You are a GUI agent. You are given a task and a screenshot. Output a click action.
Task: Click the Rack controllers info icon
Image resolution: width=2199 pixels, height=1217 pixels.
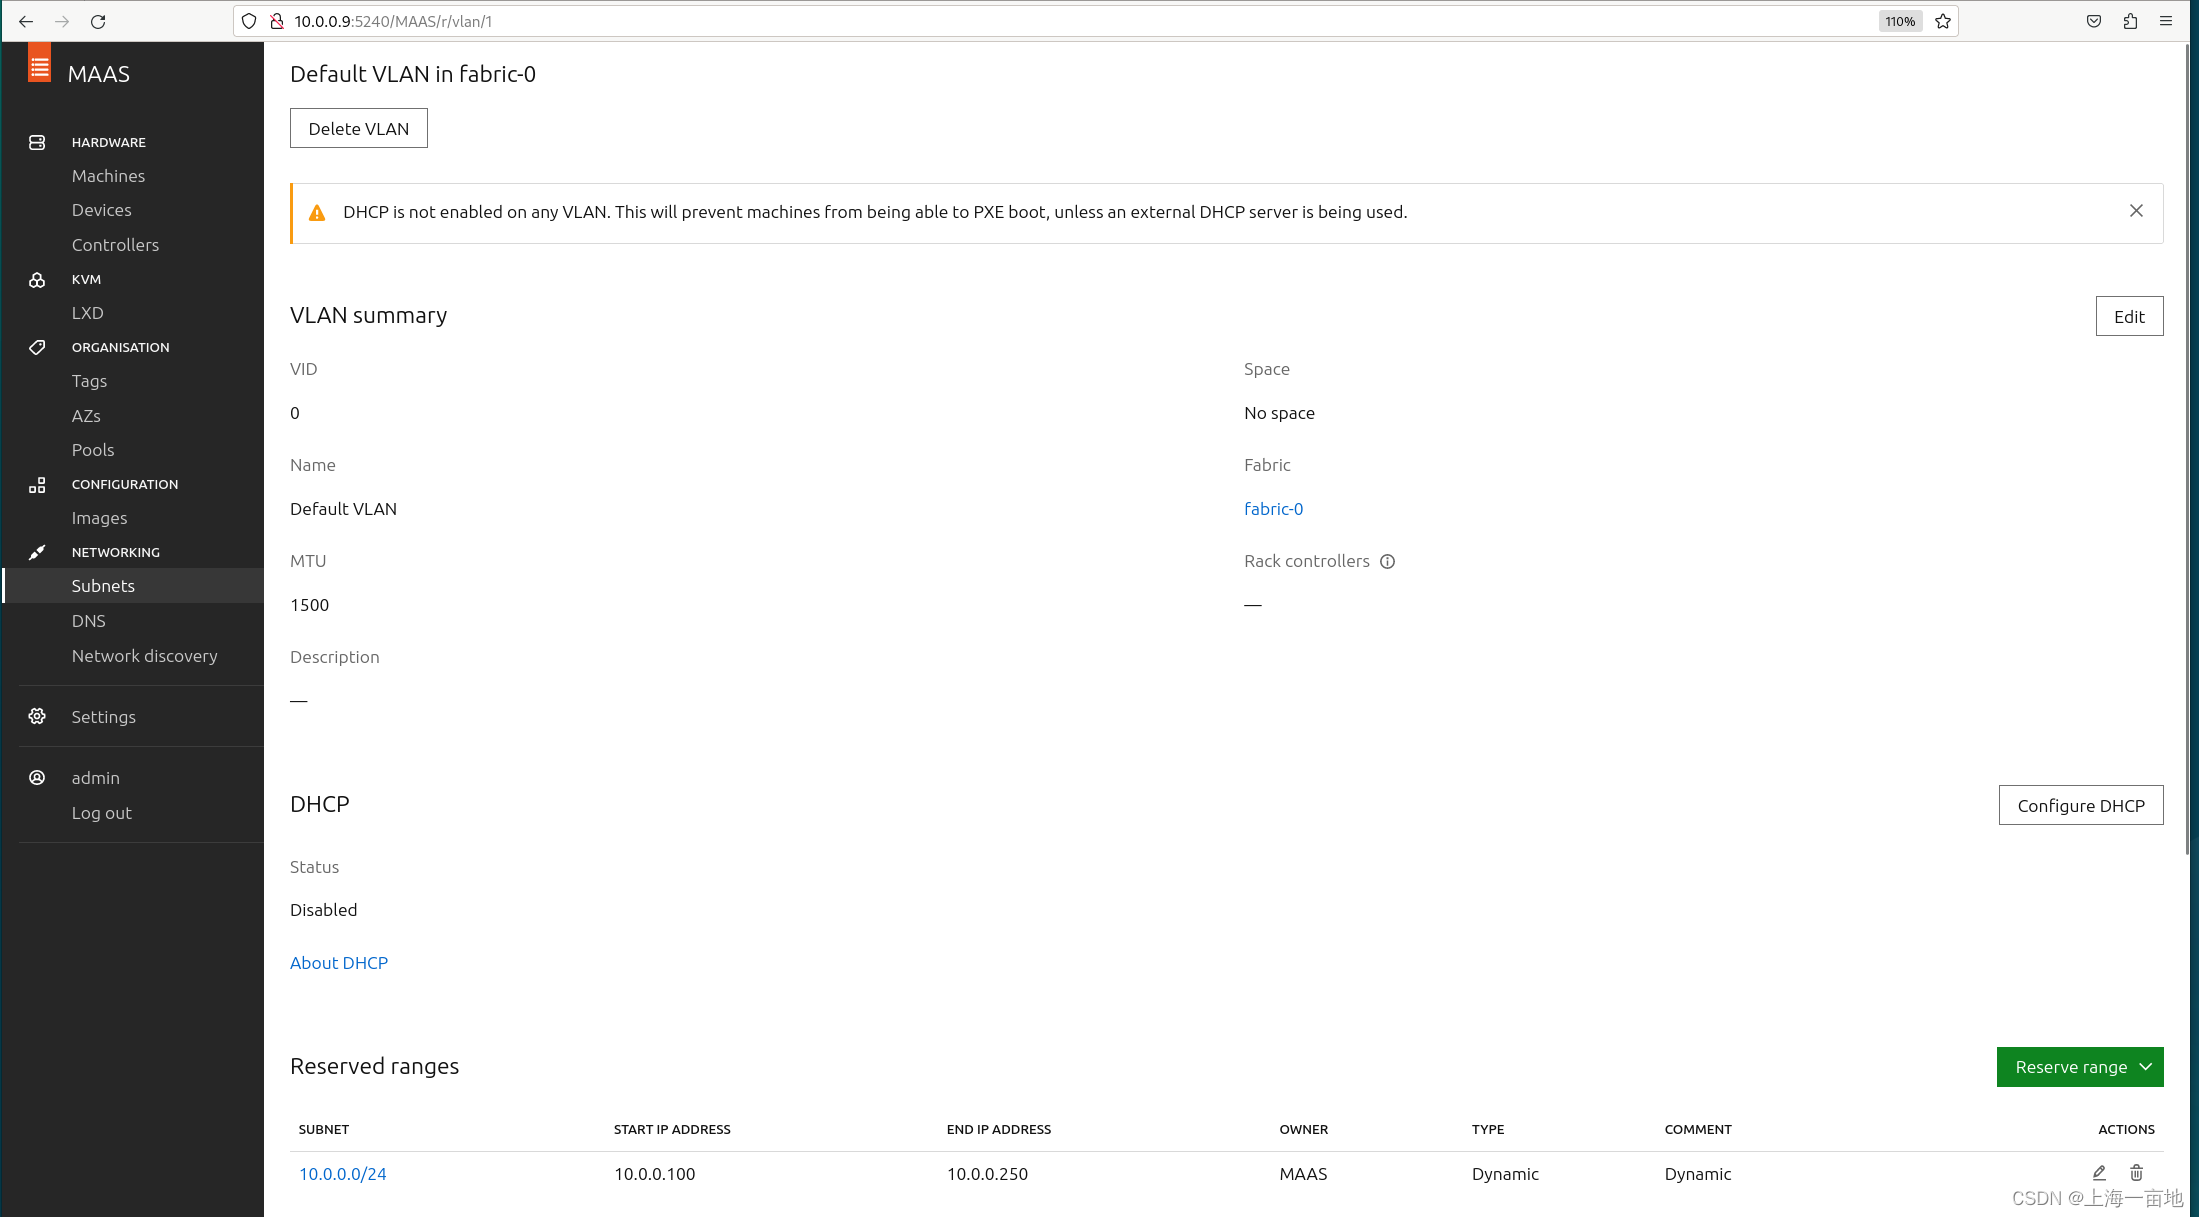1387,561
